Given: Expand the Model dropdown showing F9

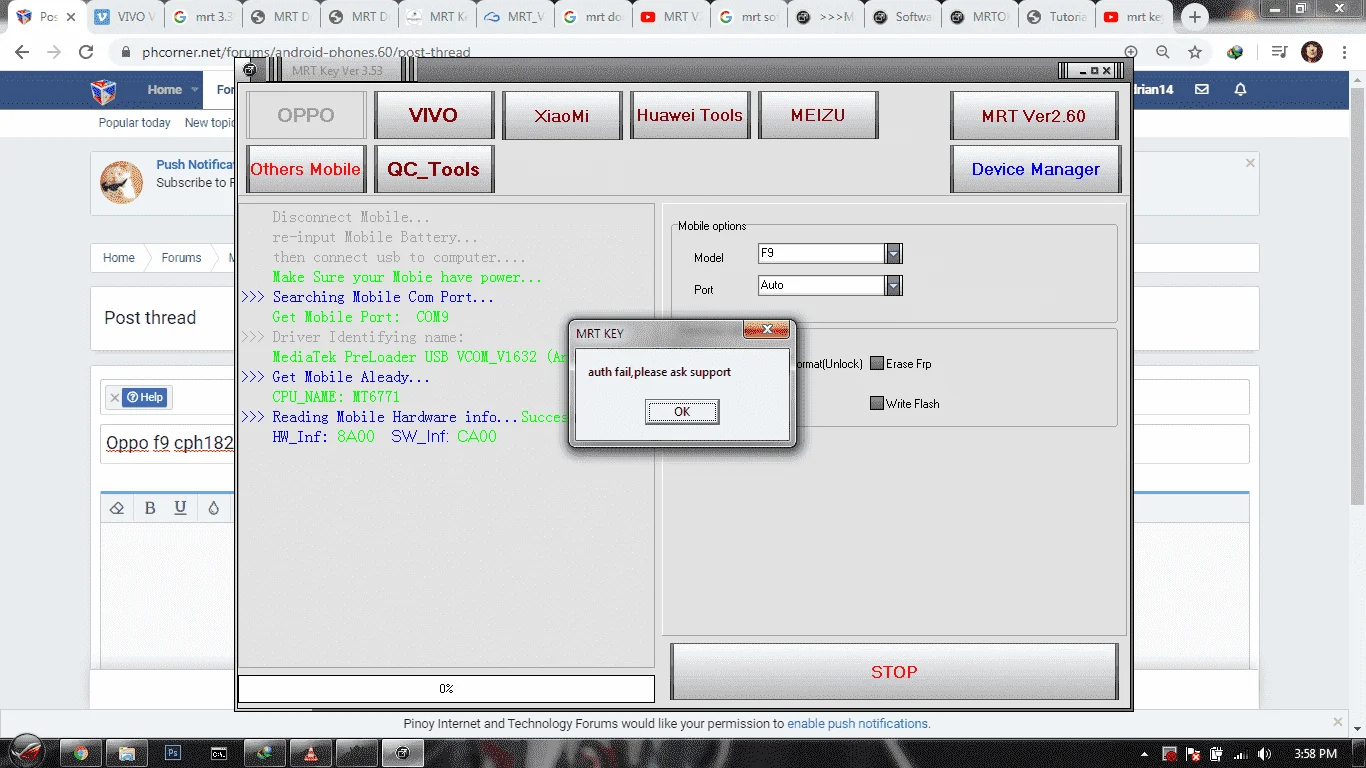Looking at the screenshot, I should (x=894, y=254).
